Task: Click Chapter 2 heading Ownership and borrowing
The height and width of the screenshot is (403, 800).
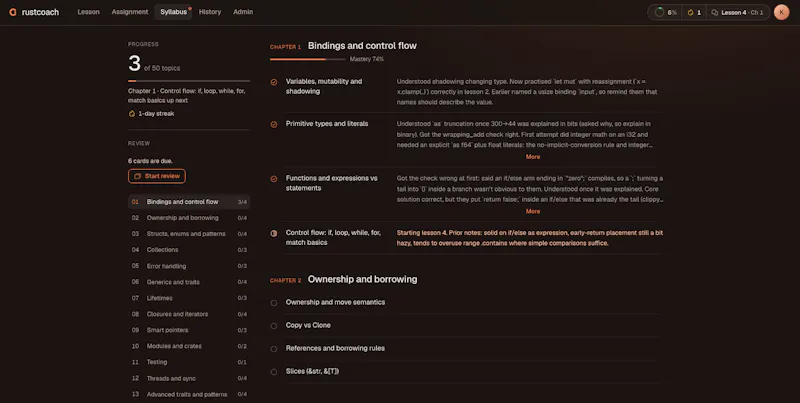Action: coord(362,280)
